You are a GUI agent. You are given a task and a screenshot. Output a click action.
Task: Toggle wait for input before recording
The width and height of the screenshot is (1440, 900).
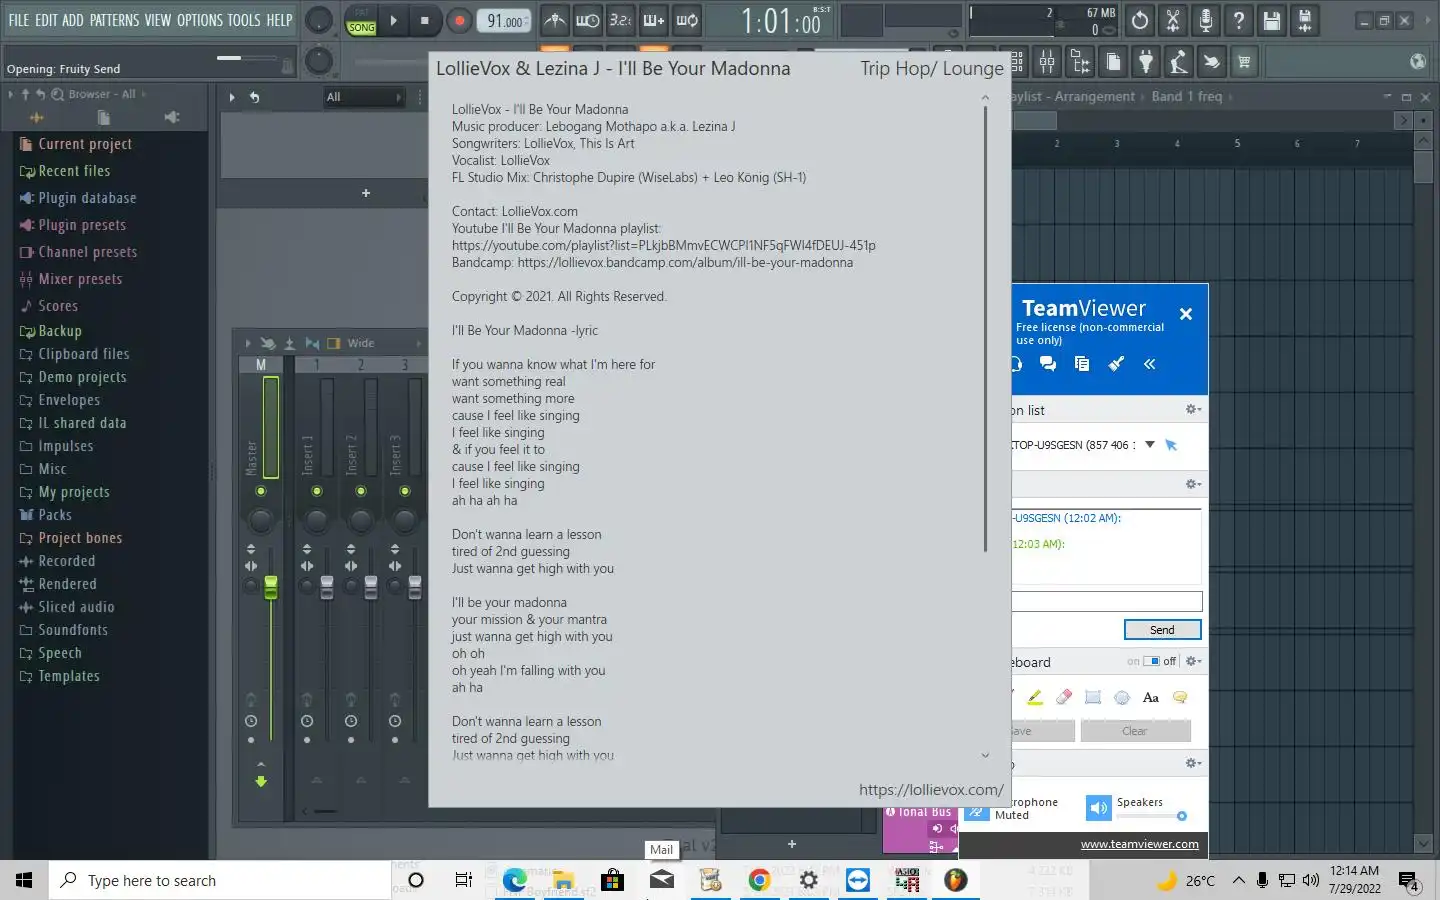point(588,20)
